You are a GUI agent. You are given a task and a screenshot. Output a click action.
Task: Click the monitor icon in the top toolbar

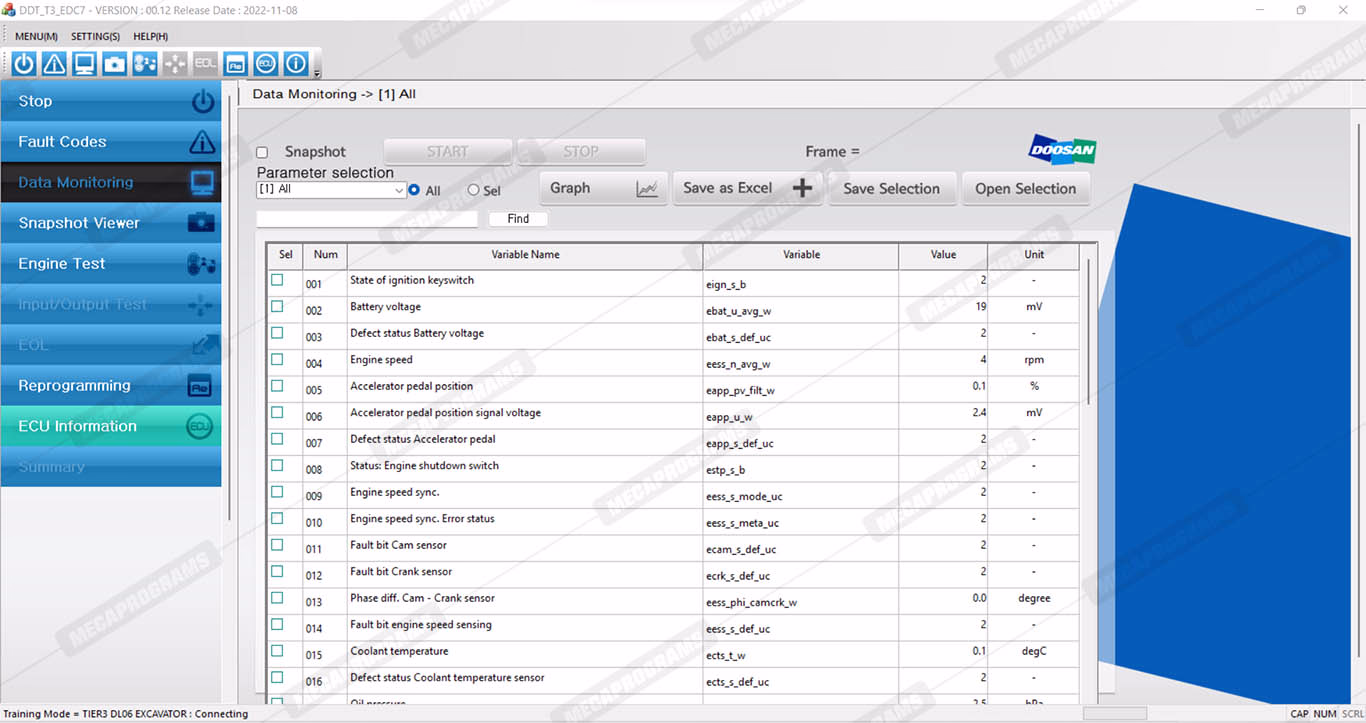pos(84,64)
